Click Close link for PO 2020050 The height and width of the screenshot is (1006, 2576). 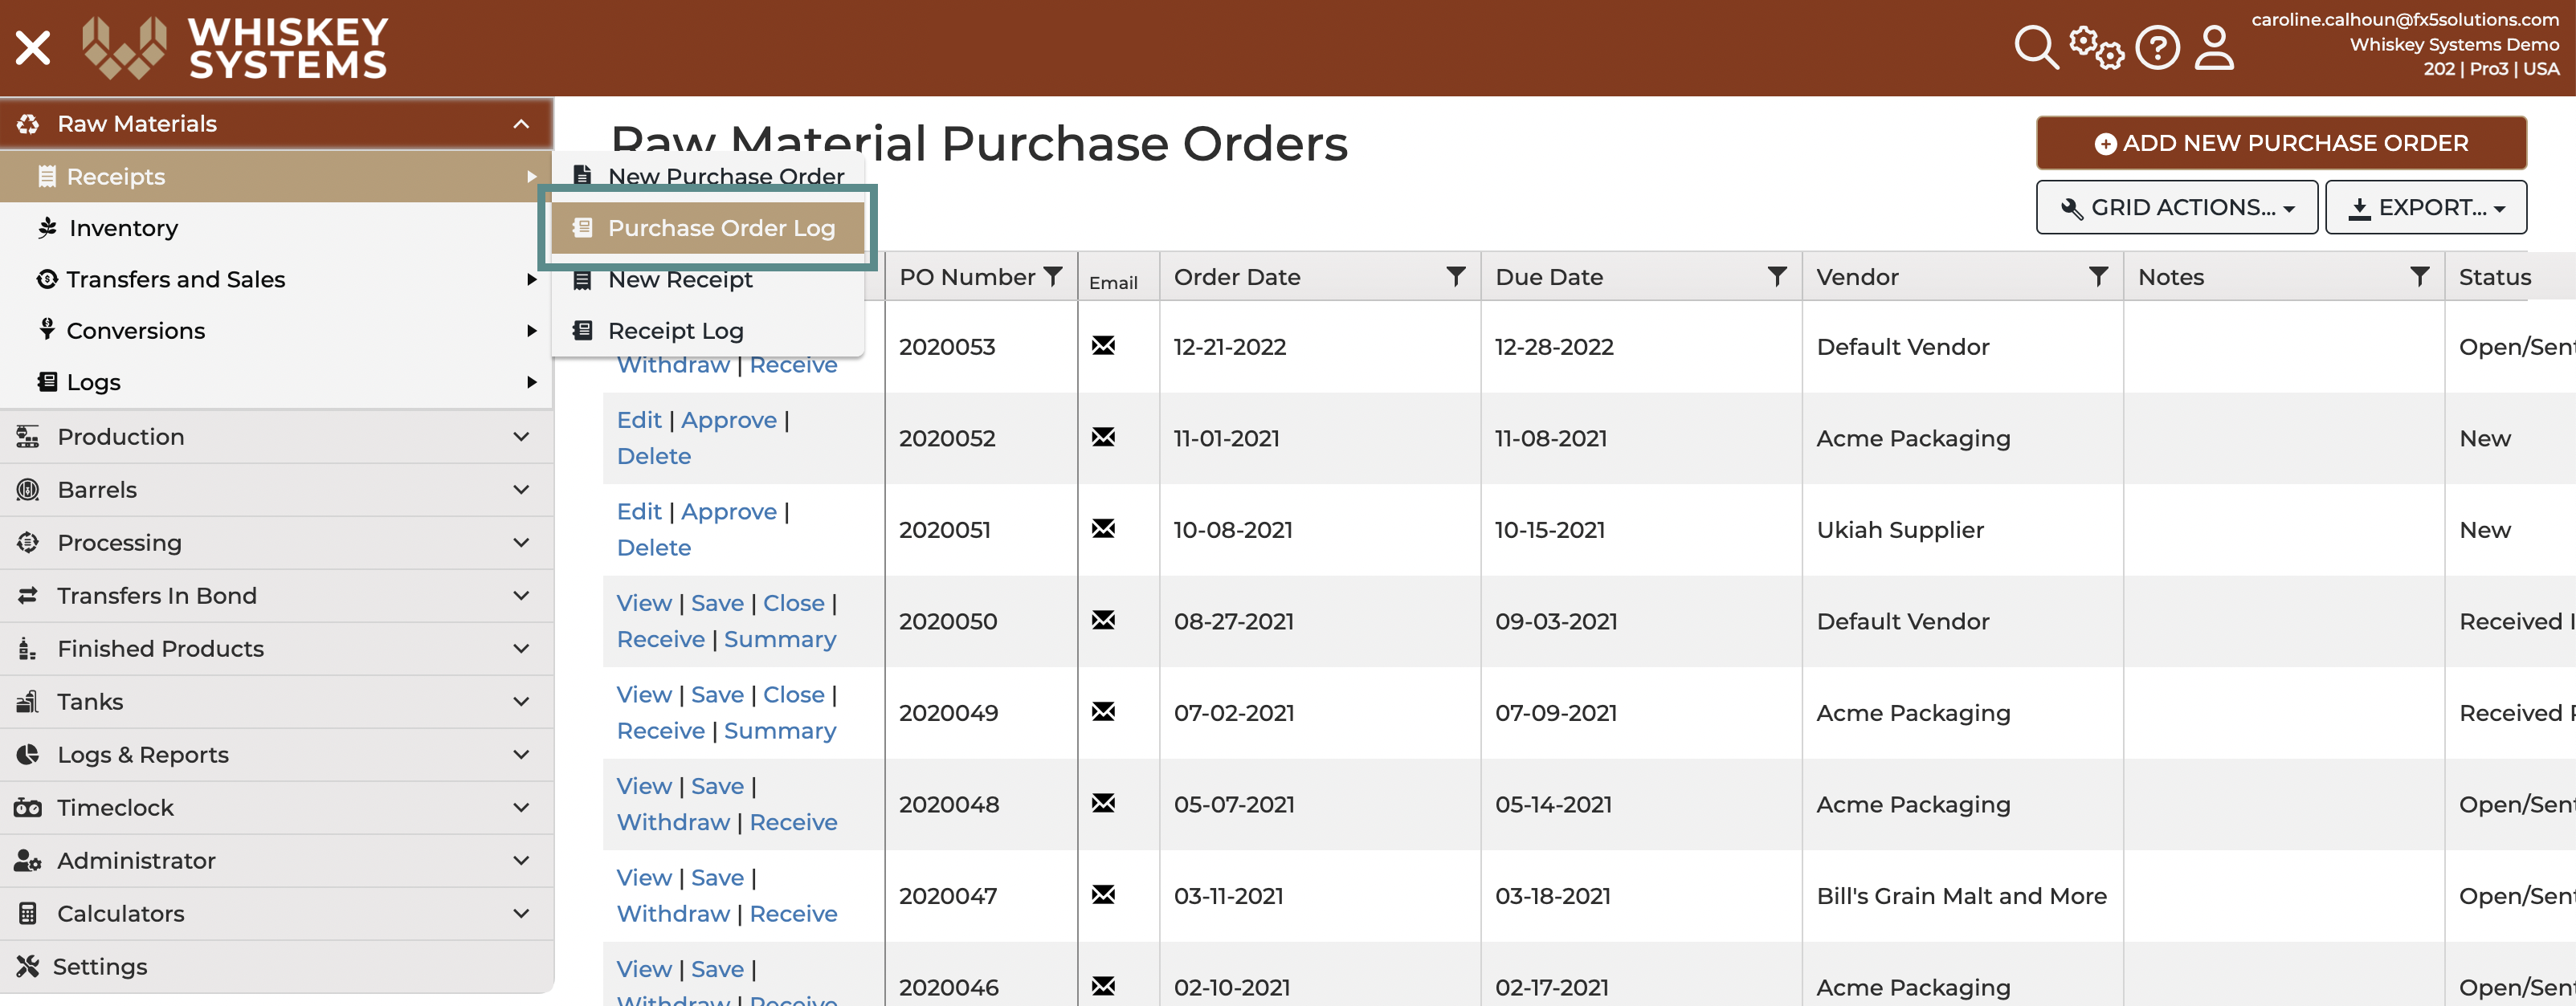click(794, 603)
